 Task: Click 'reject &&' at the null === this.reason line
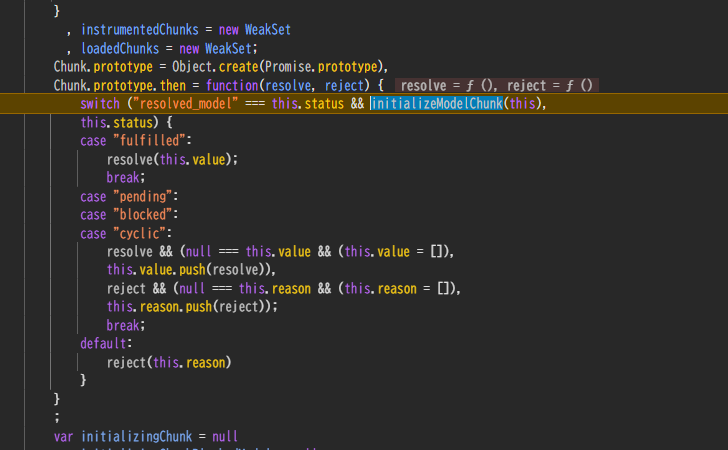click(x=136, y=288)
